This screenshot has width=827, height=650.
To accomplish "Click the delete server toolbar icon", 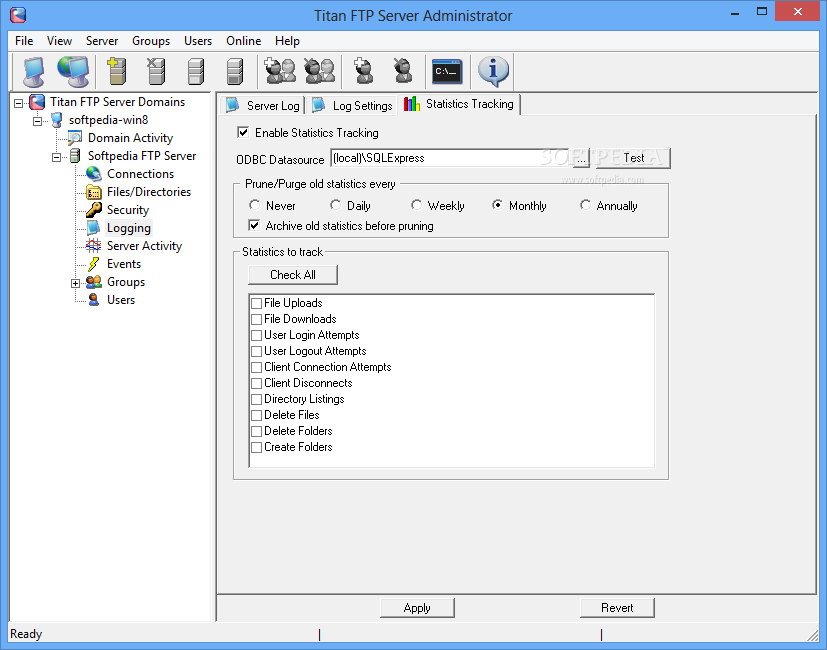I will click(156, 71).
